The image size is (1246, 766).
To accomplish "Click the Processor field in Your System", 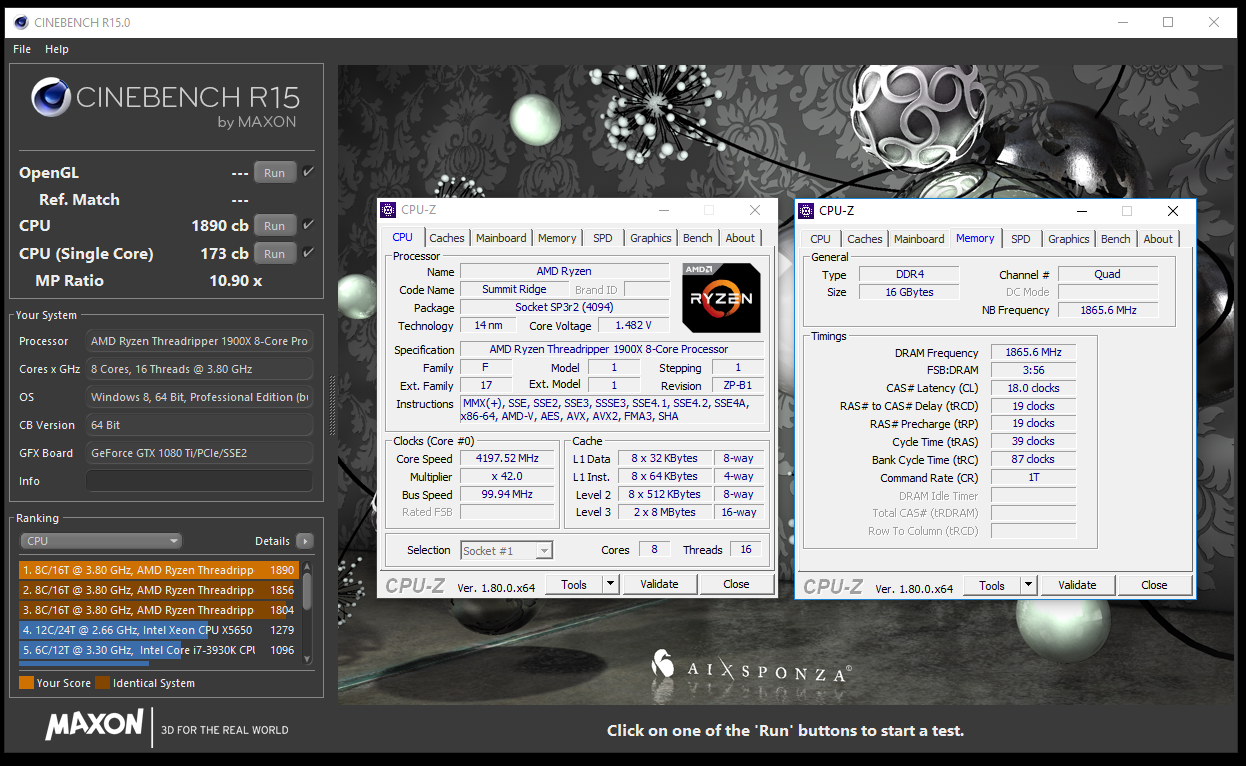I will [199, 341].
